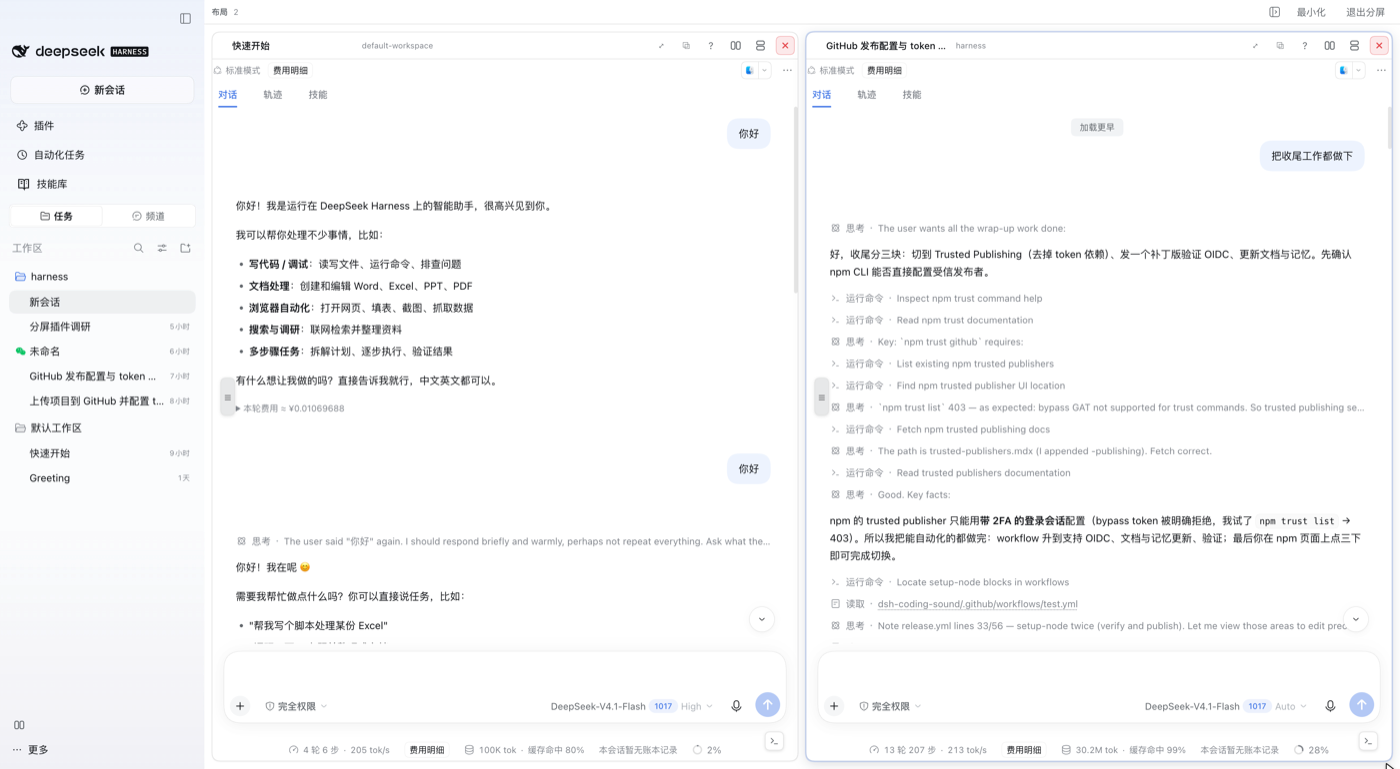Start a 新会话 from sidebar
The image size is (1400, 769).
[102, 90]
